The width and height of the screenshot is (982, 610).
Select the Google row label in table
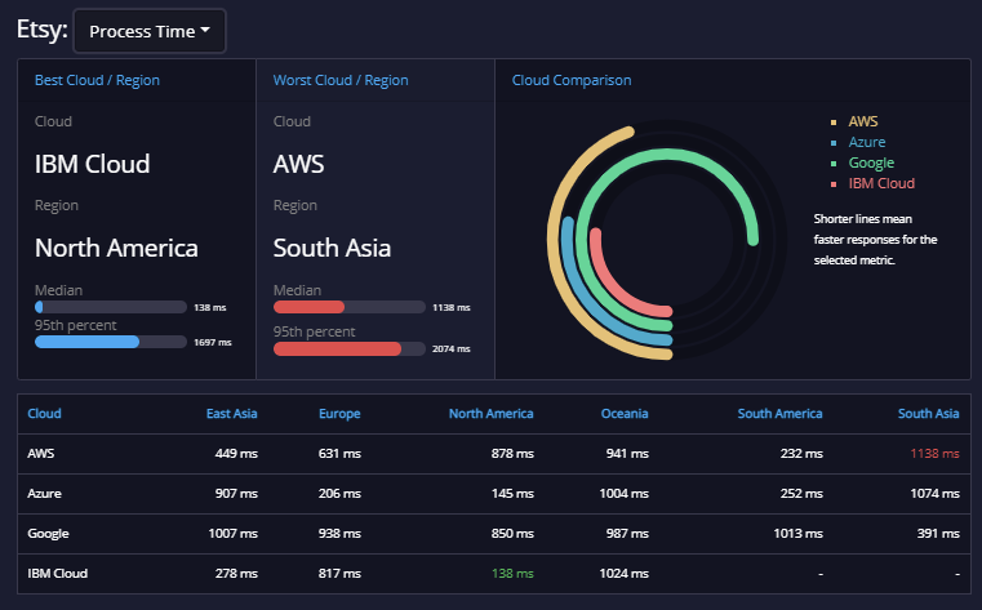pyautogui.click(x=48, y=534)
